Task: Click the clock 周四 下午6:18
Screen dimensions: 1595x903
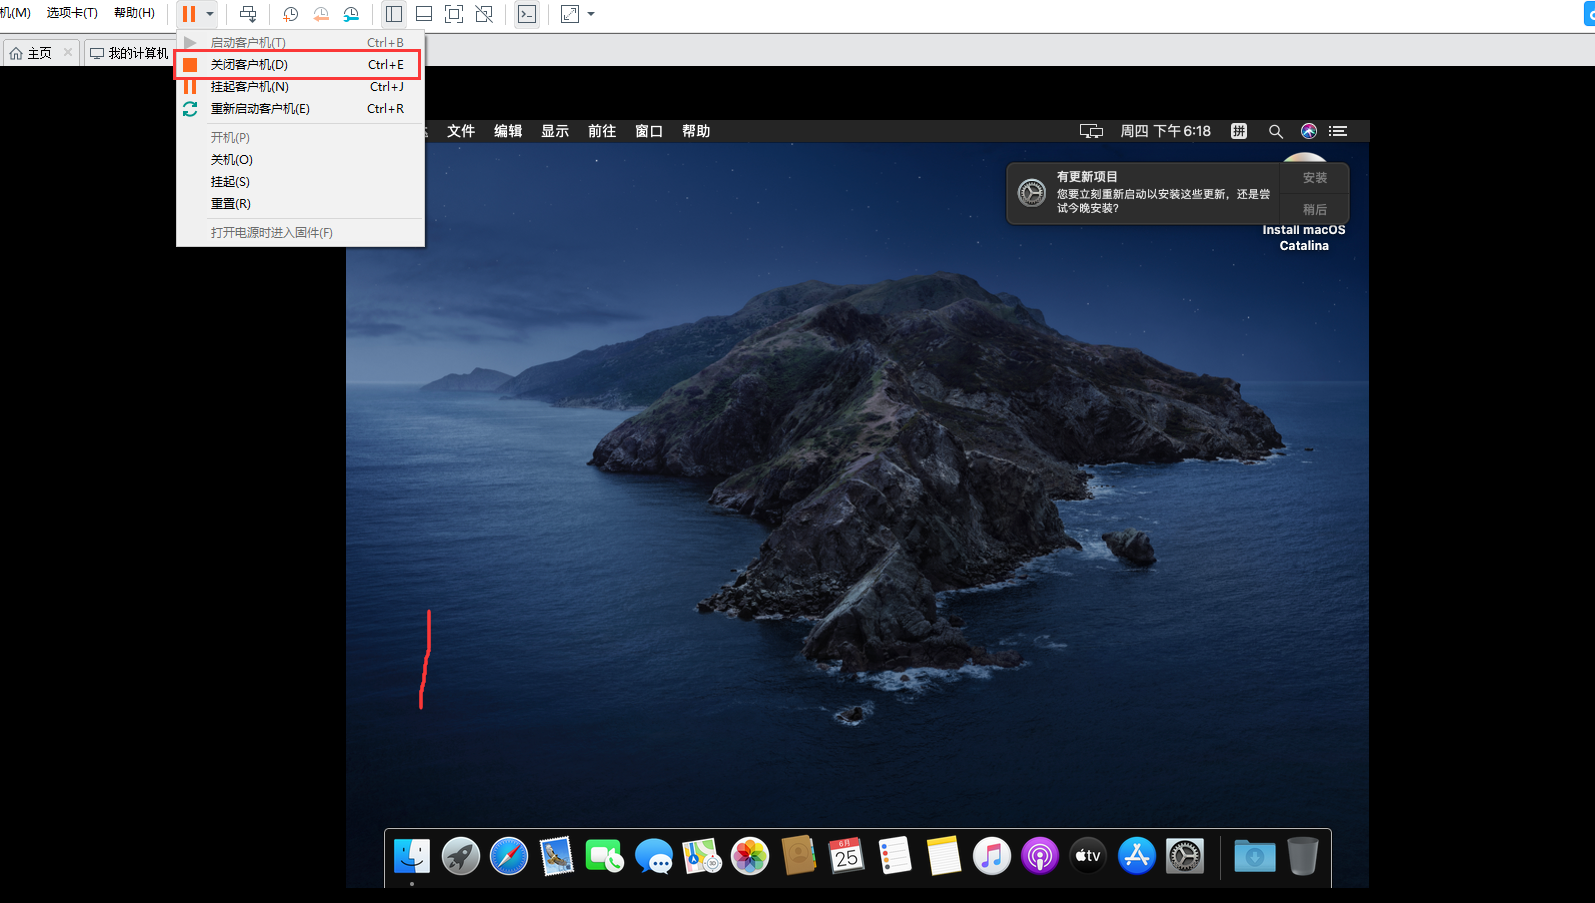Action: (x=1165, y=131)
